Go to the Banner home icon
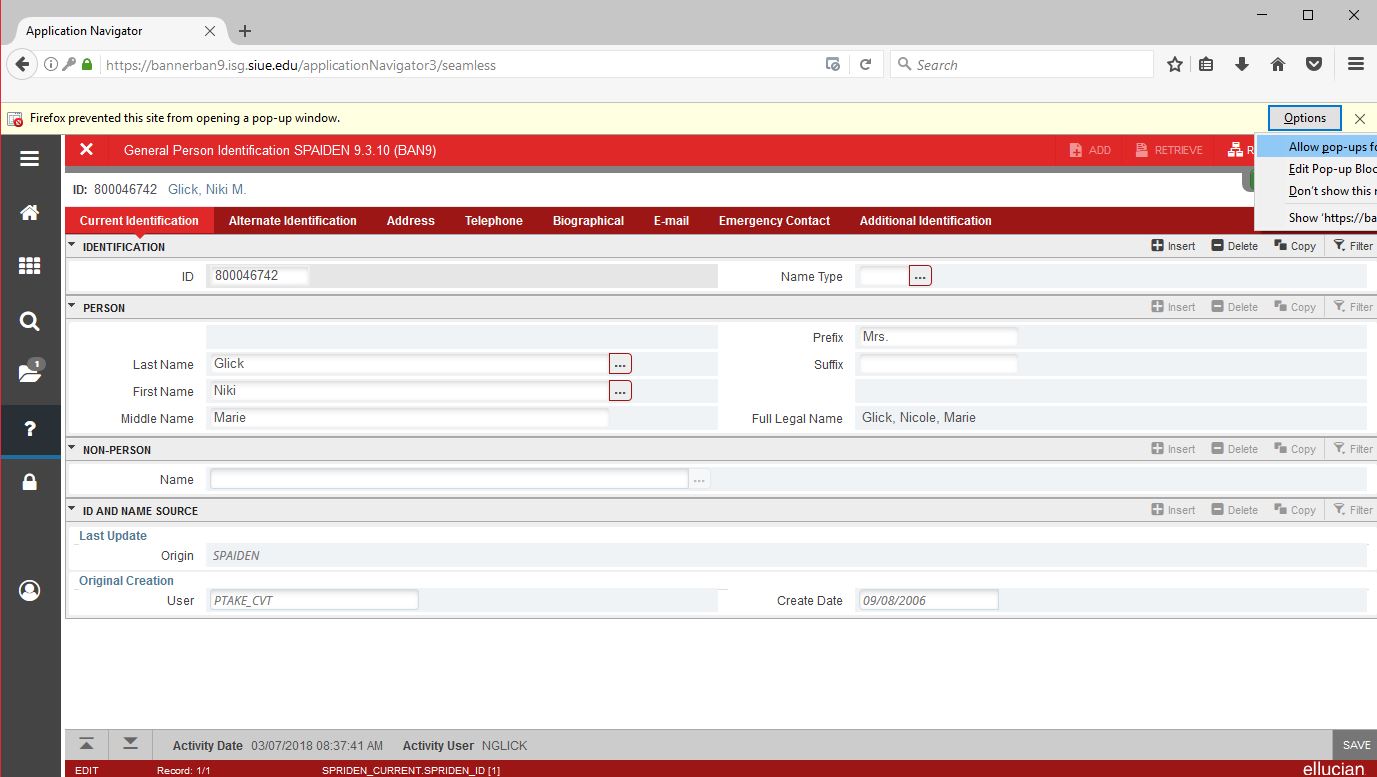The image size is (1377, 777). coord(30,212)
